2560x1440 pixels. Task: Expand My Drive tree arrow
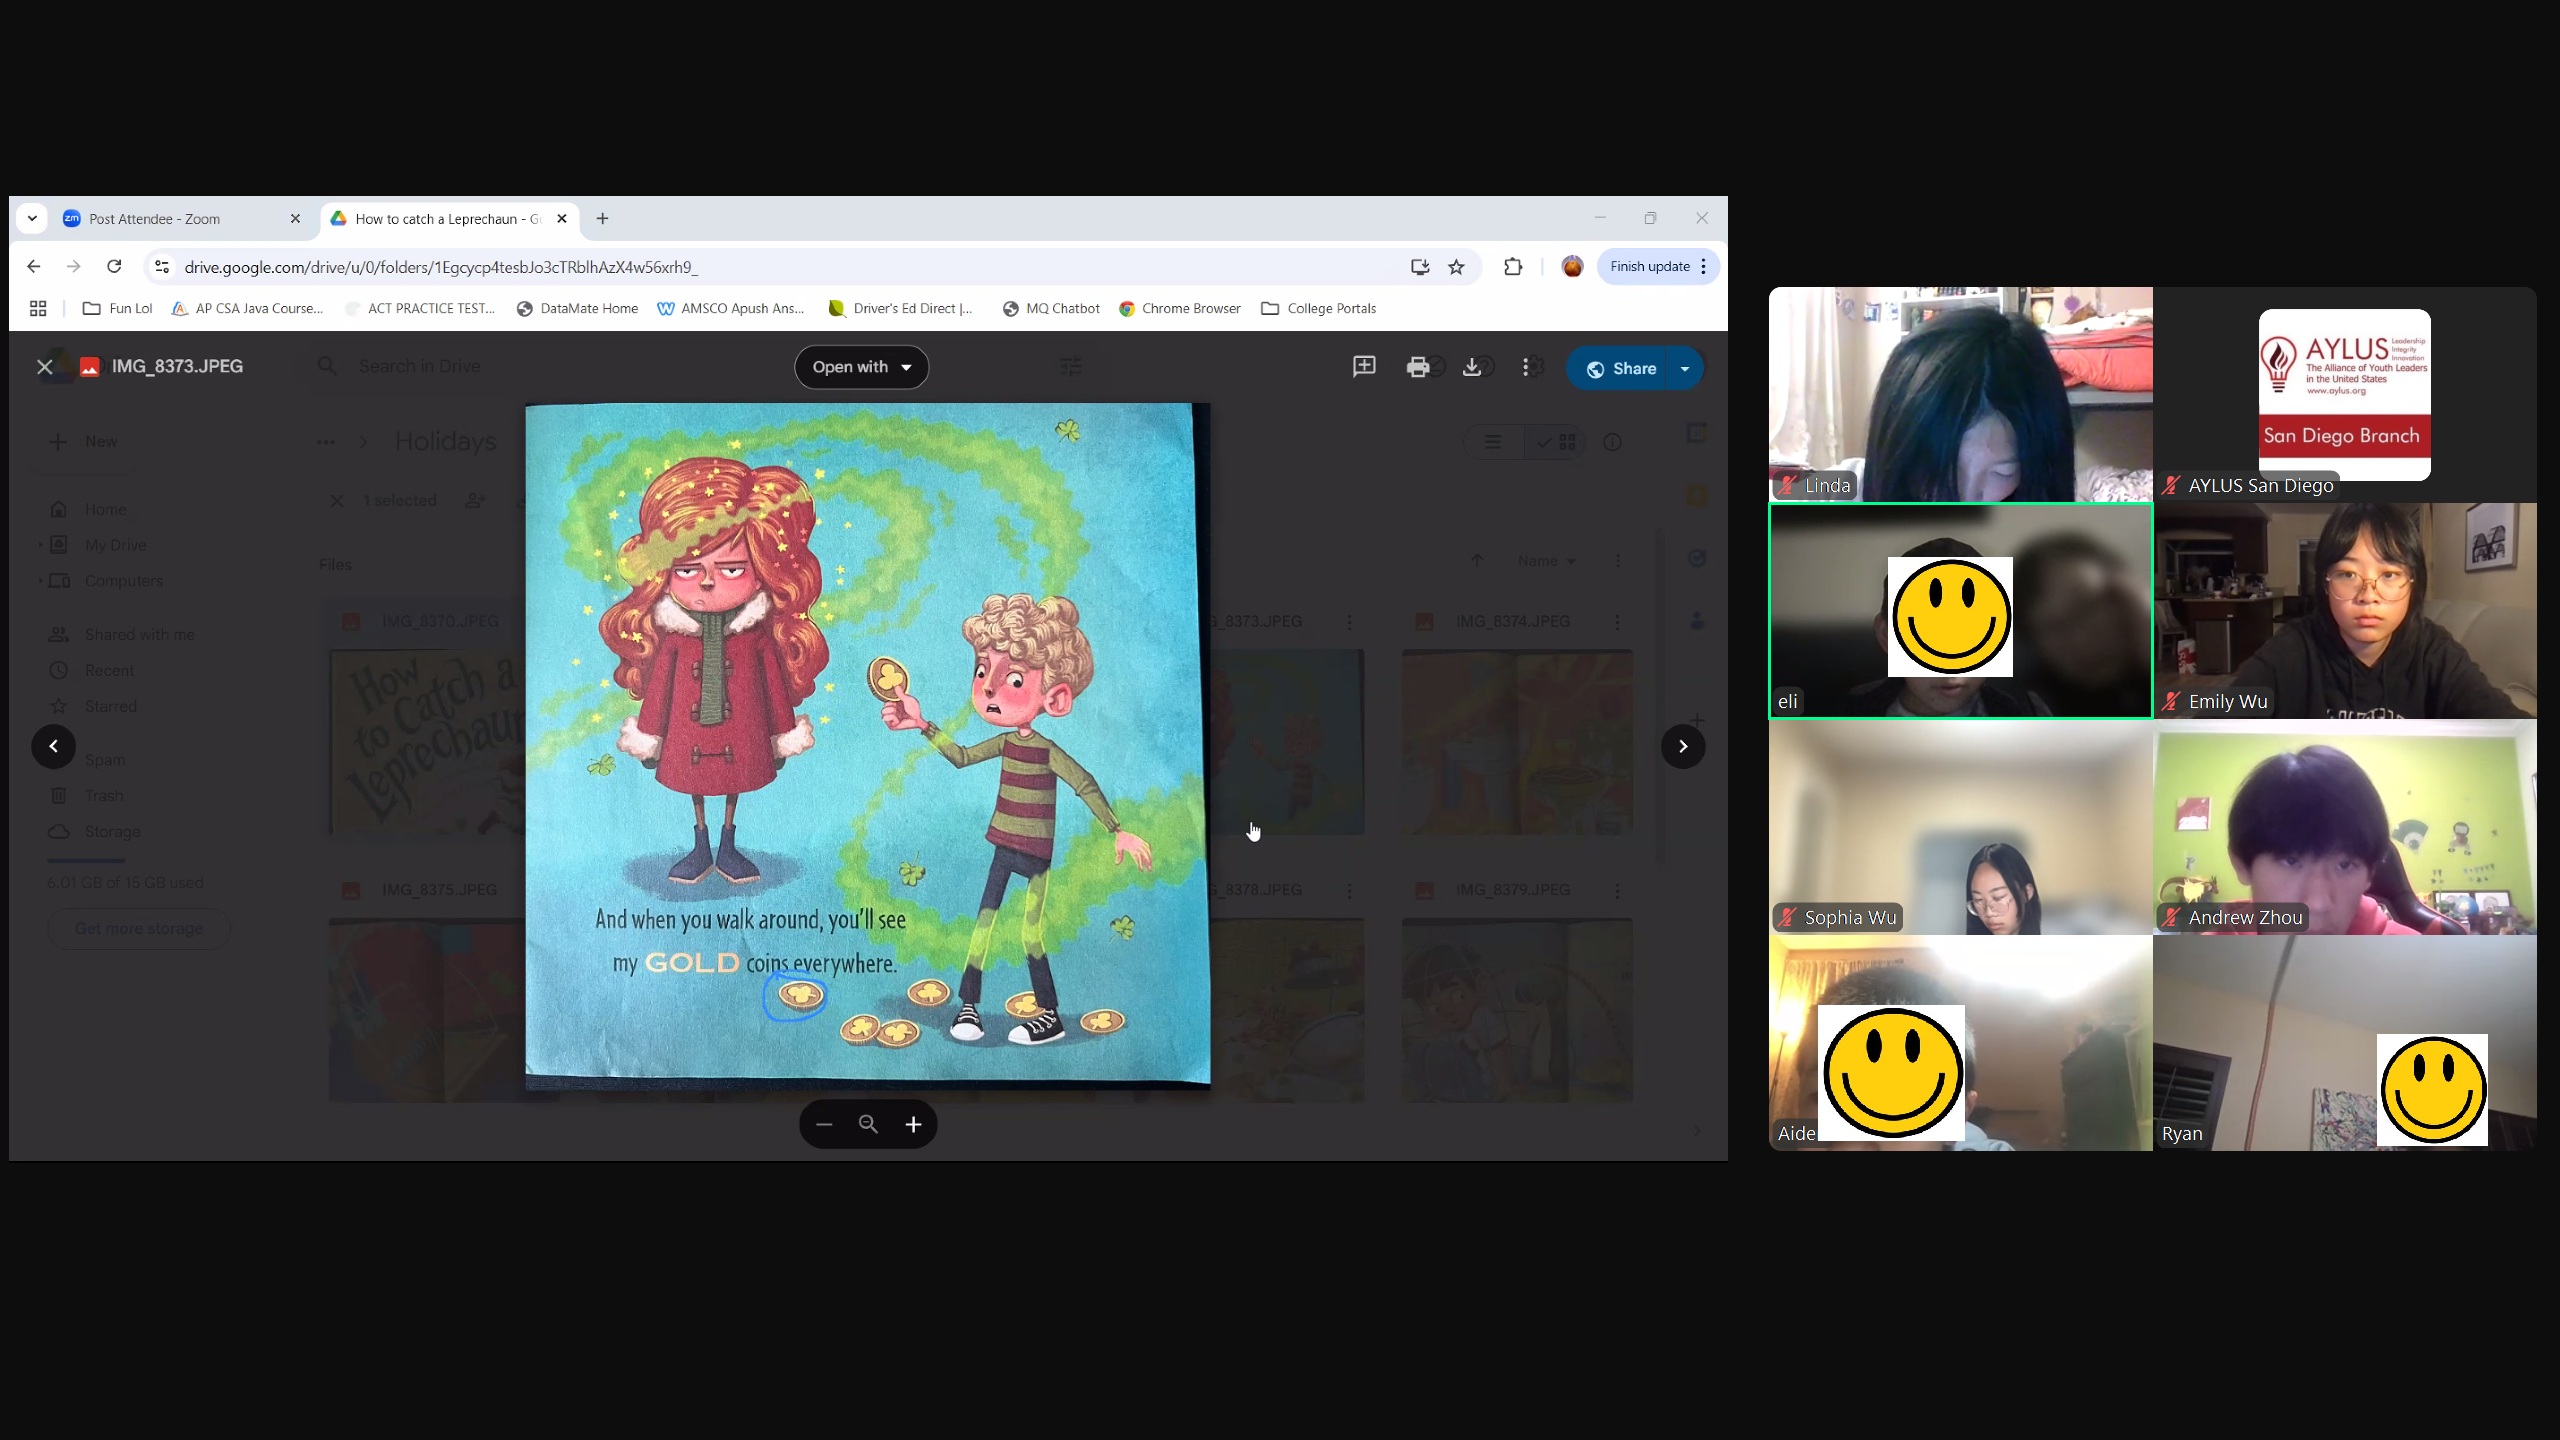pyautogui.click(x=40, y=545)
